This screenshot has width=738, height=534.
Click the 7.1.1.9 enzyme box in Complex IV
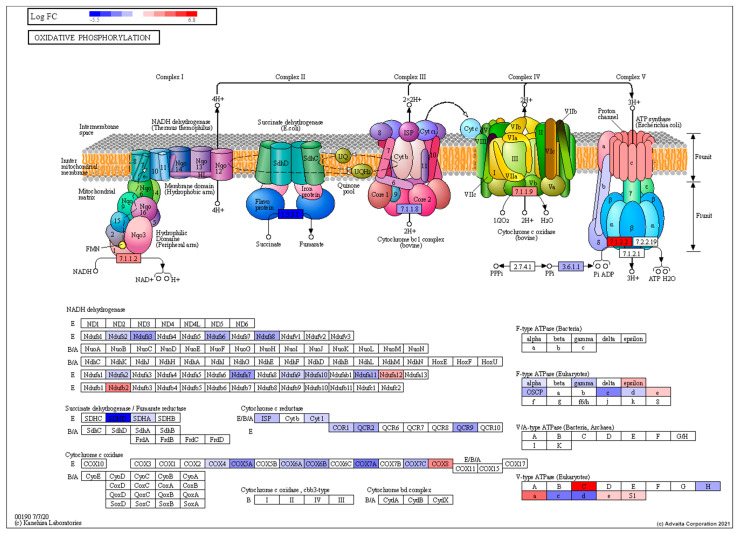coord(524,191)
